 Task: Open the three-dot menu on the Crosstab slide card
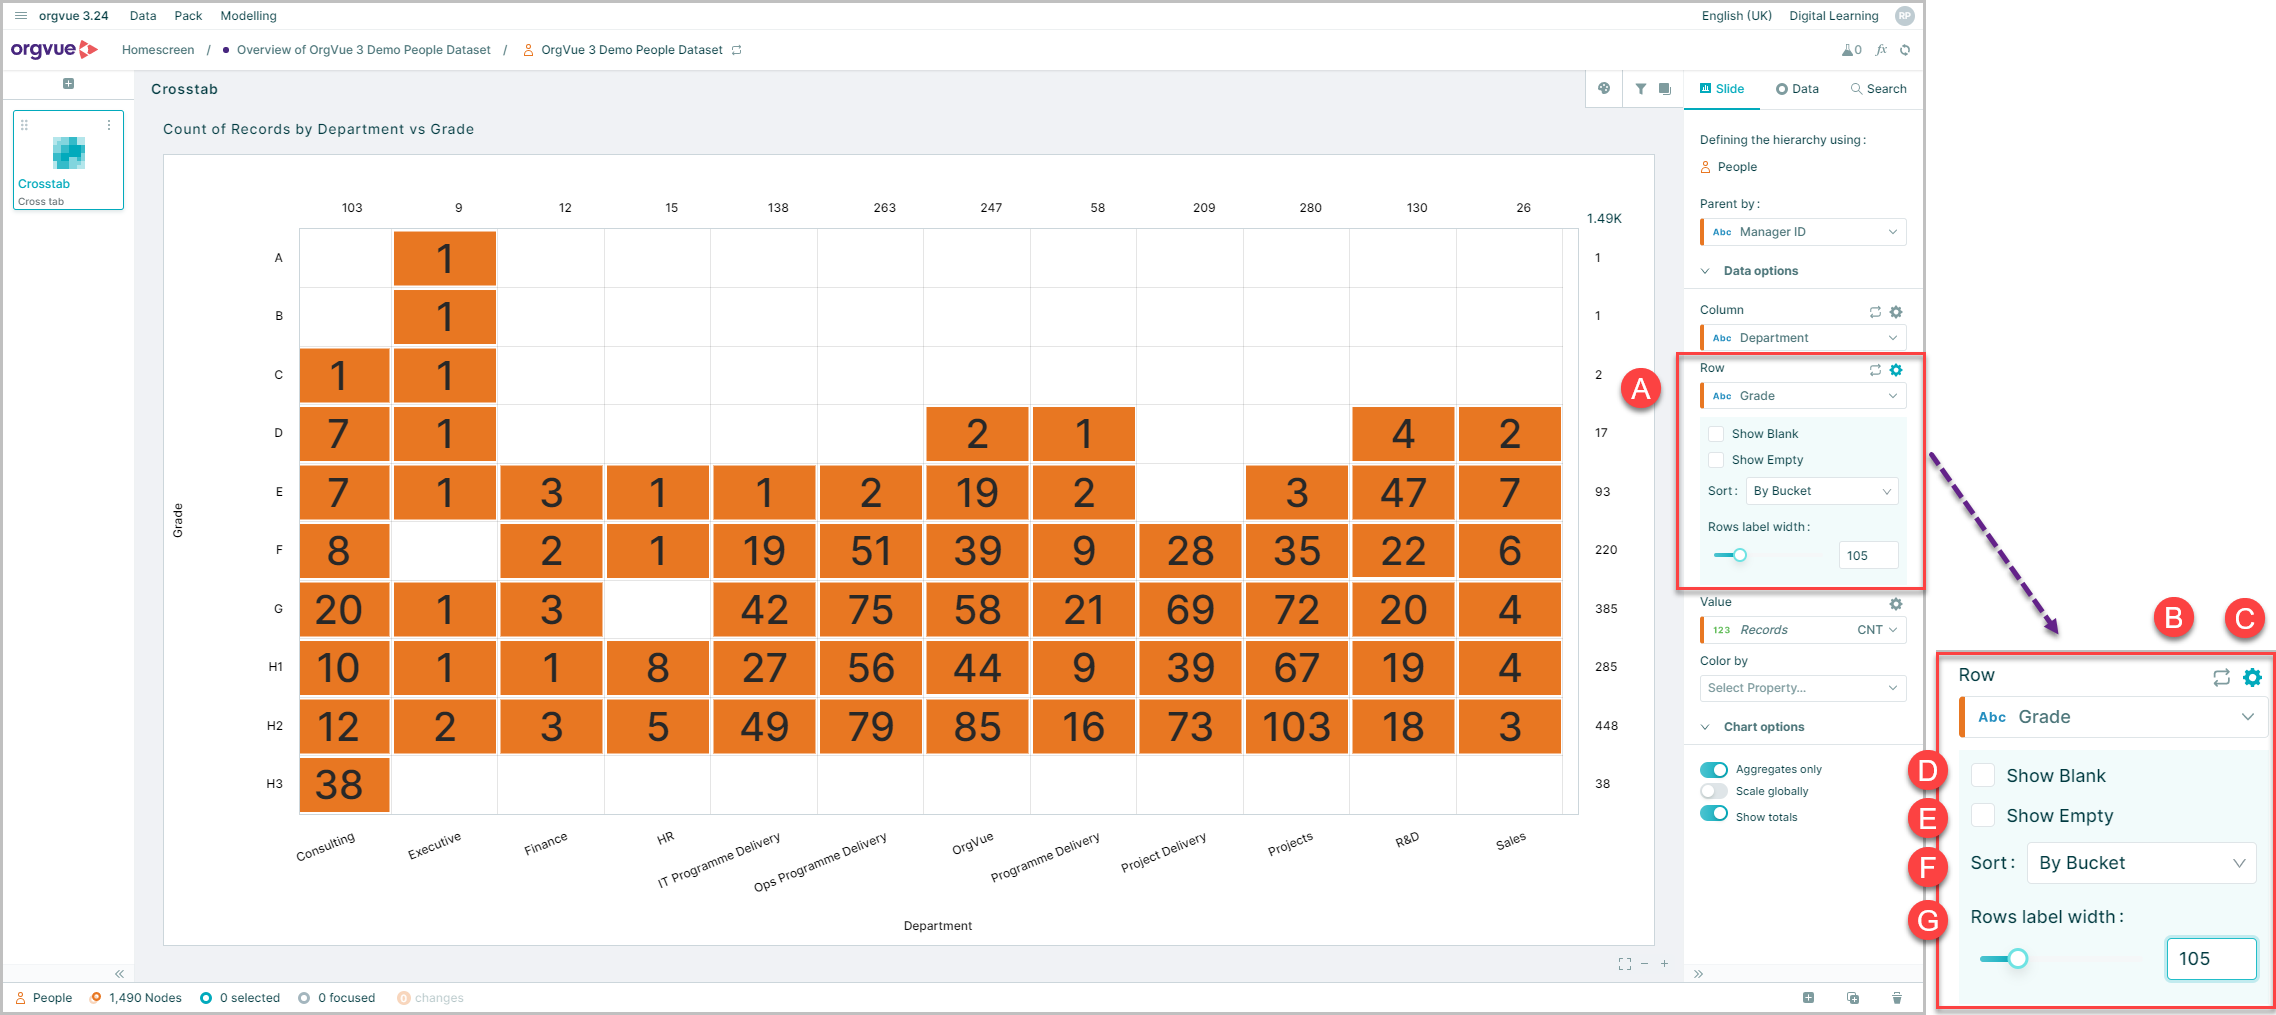pos(109,125)
